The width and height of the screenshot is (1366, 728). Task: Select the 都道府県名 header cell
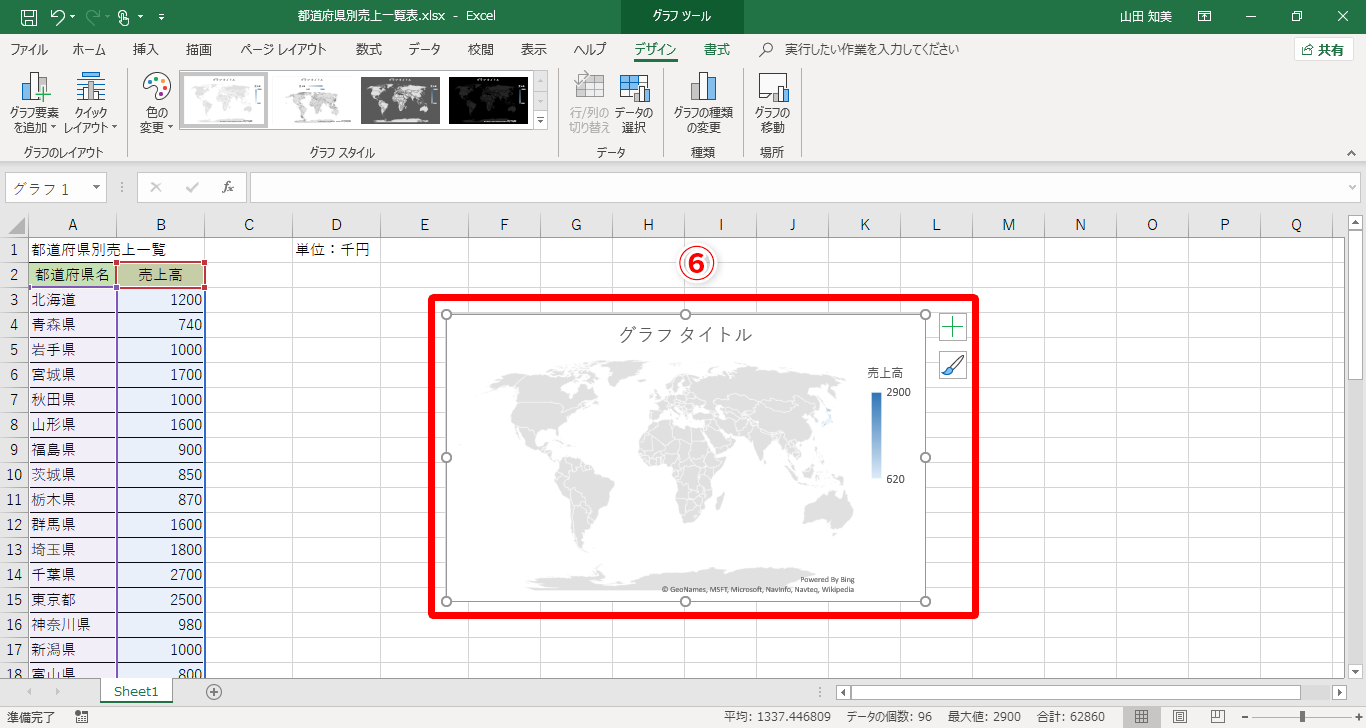[x=72, y=275]
